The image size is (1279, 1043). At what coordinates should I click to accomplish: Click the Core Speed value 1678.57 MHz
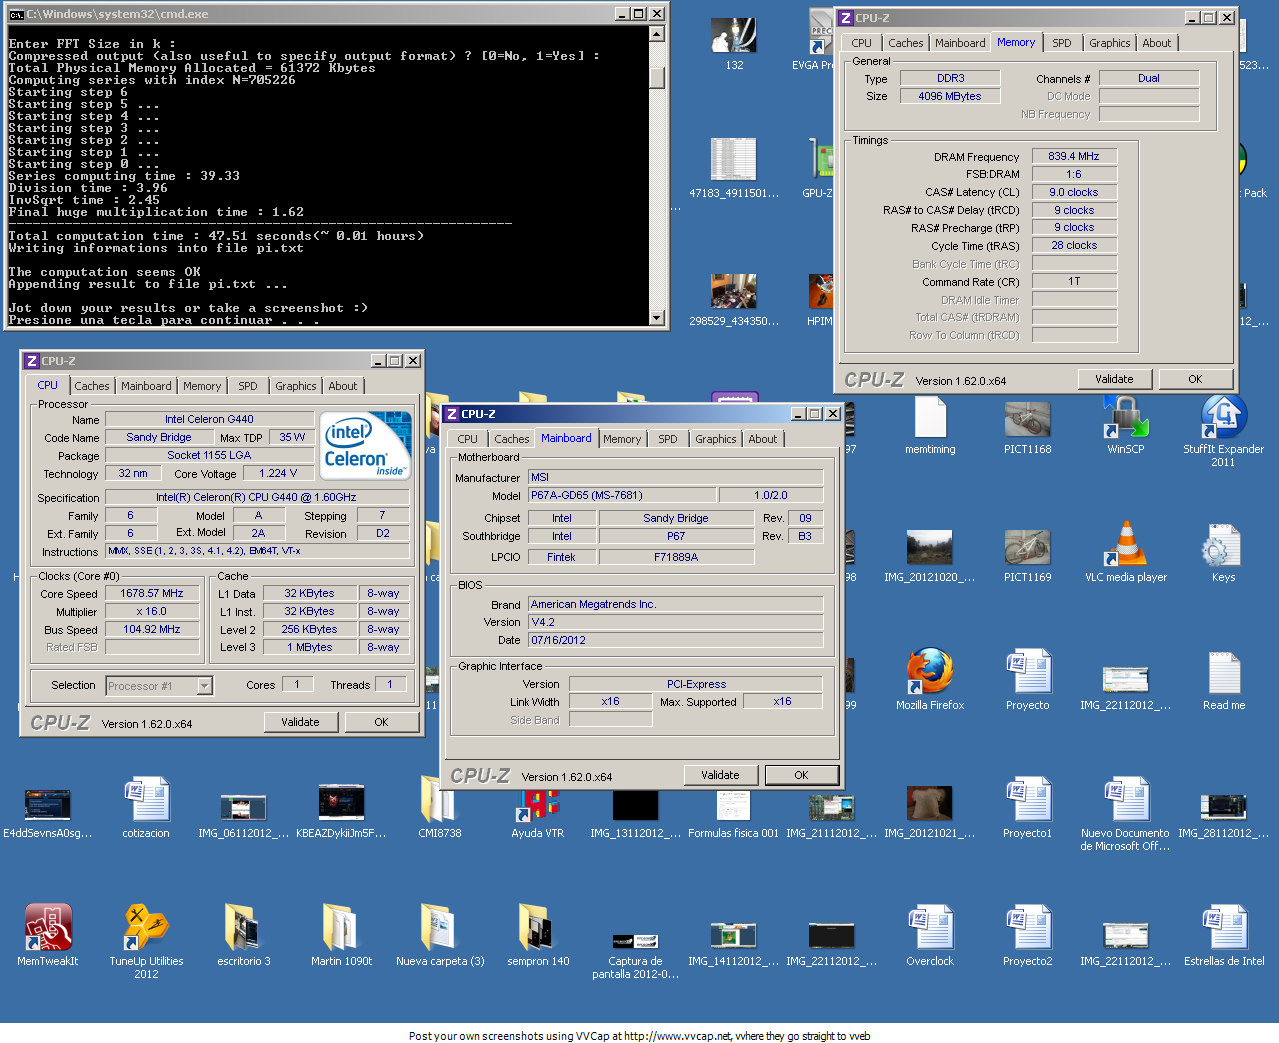[152, 593]
